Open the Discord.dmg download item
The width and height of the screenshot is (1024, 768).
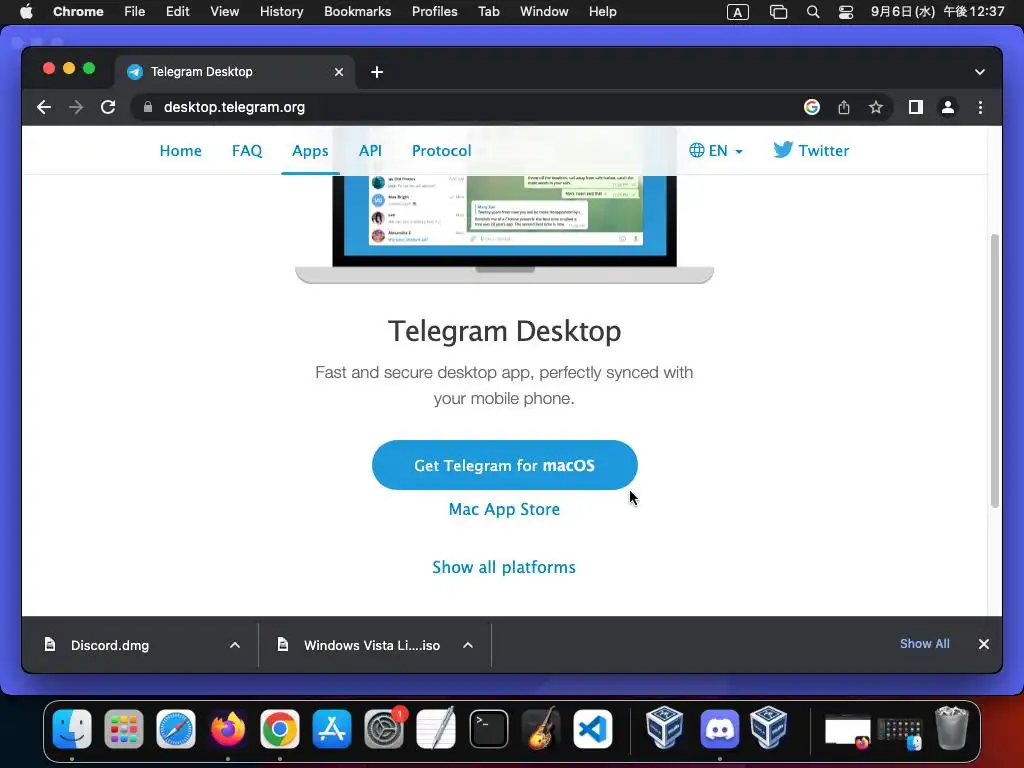pyautogui.click(x=110, y=645)
